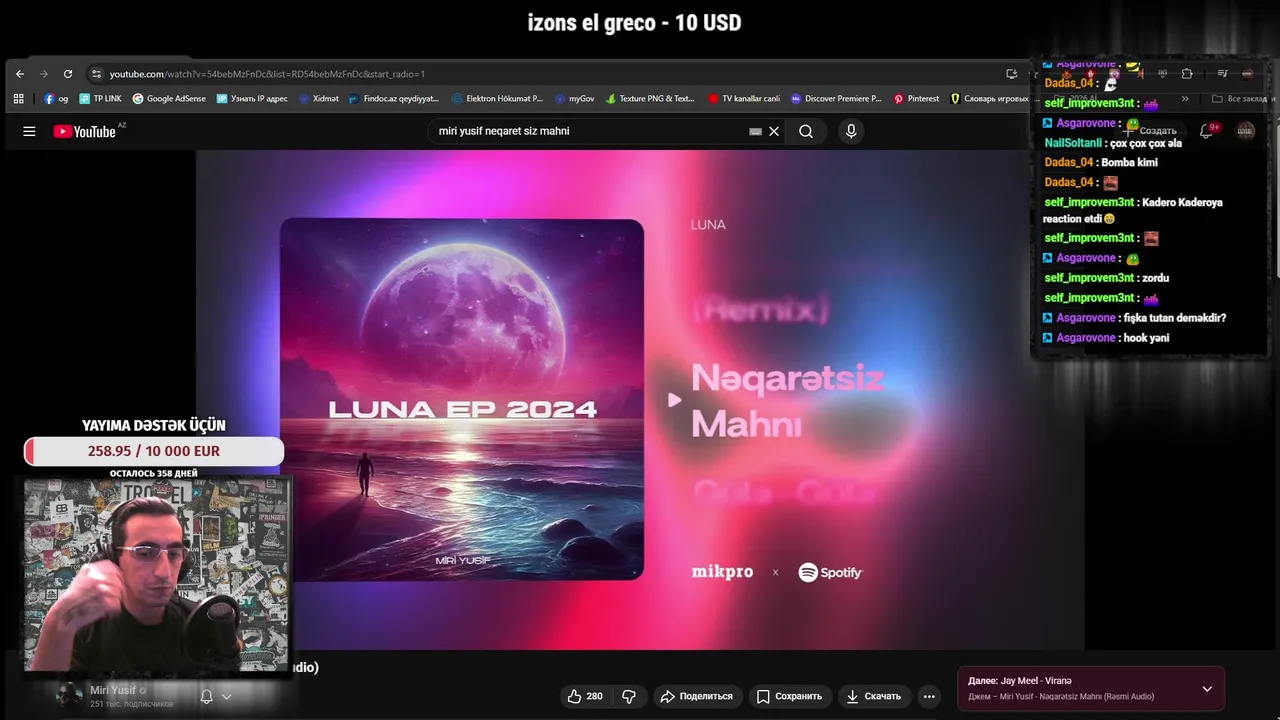Open YouTube notifications bell with 9+ badge

1207,131
